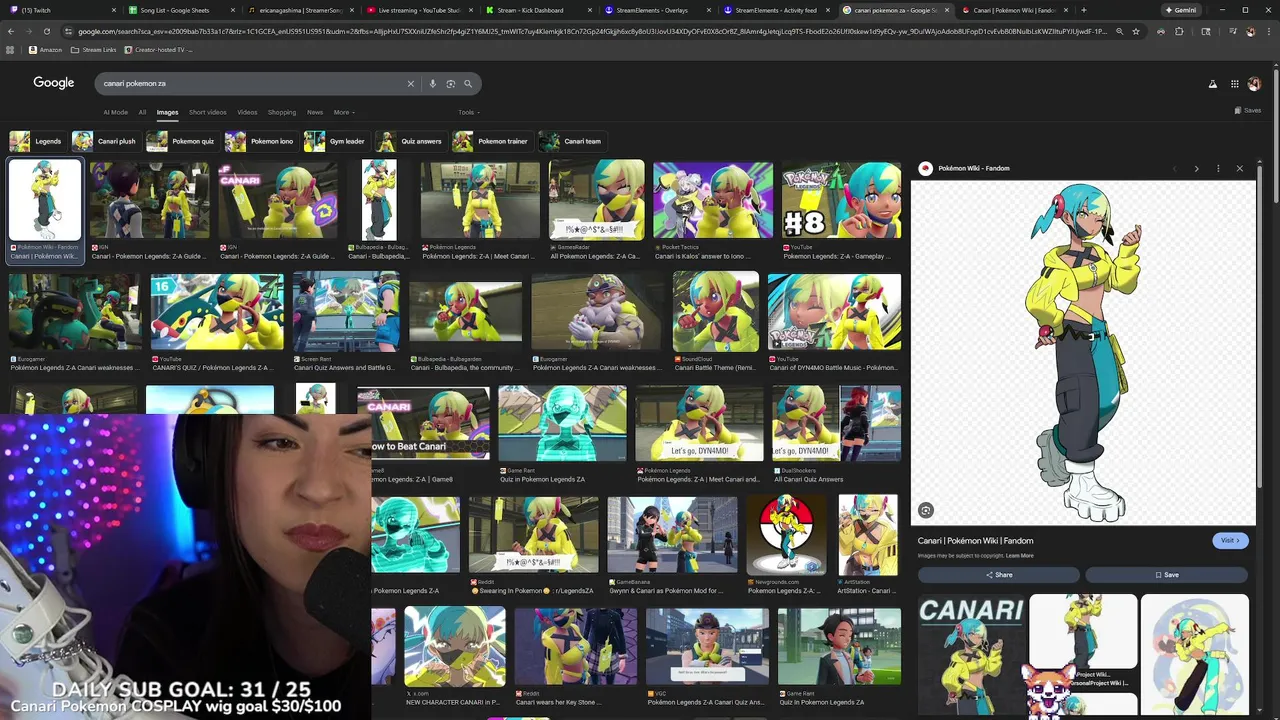Save the previewed Canari image
The height and width of the screenshot is (720, 1280).
point(1167,575)
